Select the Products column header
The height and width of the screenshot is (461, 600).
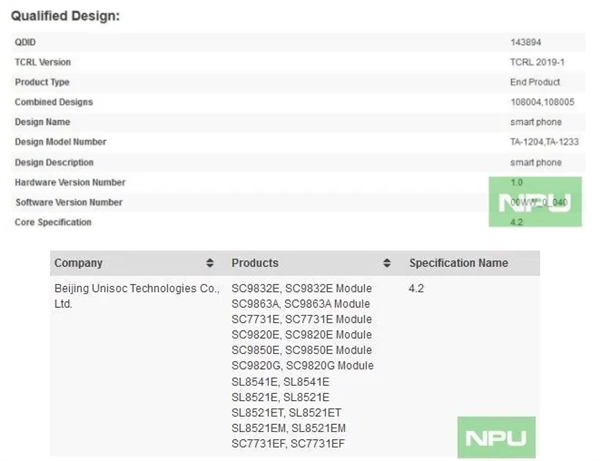tap(255, 263)
